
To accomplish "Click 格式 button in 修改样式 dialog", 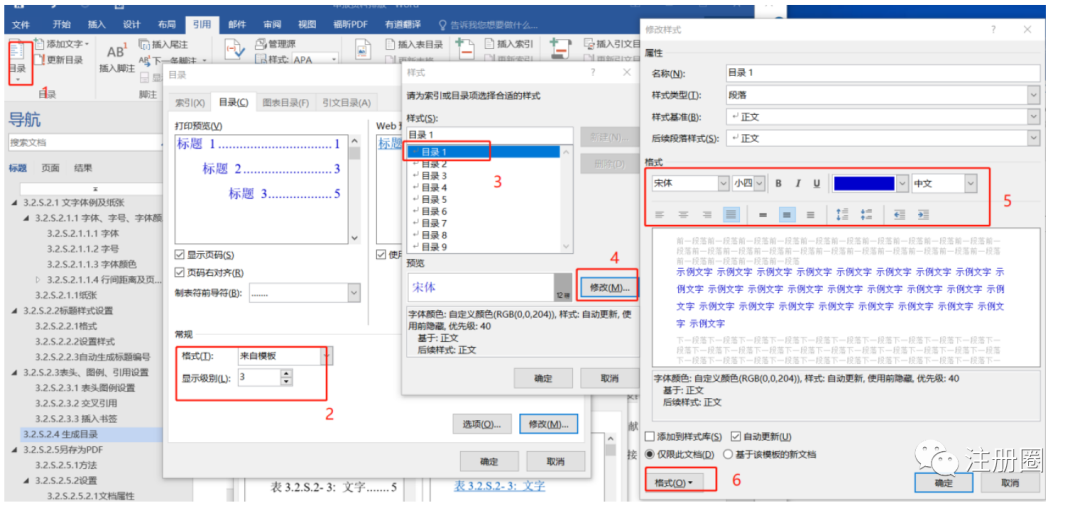I will pyautogui.click(x=674, y=483).
